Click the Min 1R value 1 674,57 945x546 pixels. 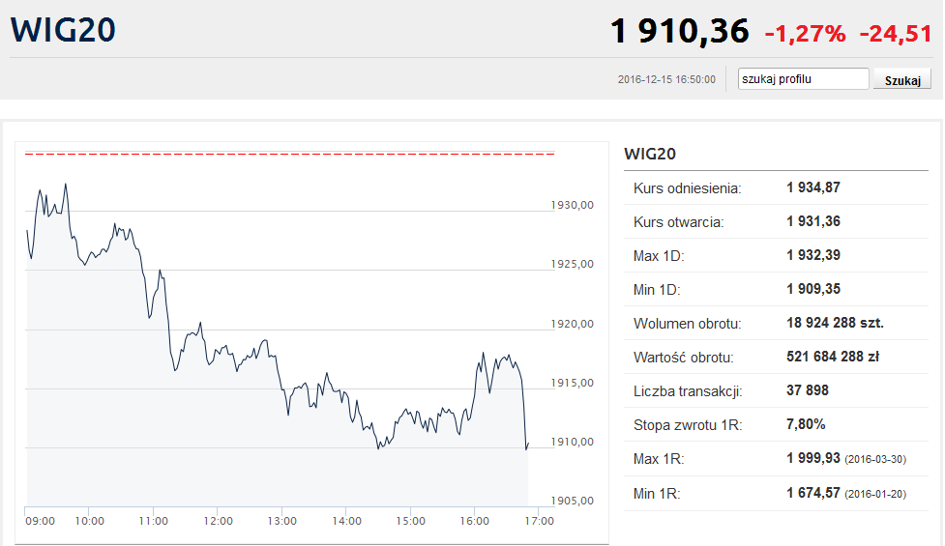coord(813,492)
